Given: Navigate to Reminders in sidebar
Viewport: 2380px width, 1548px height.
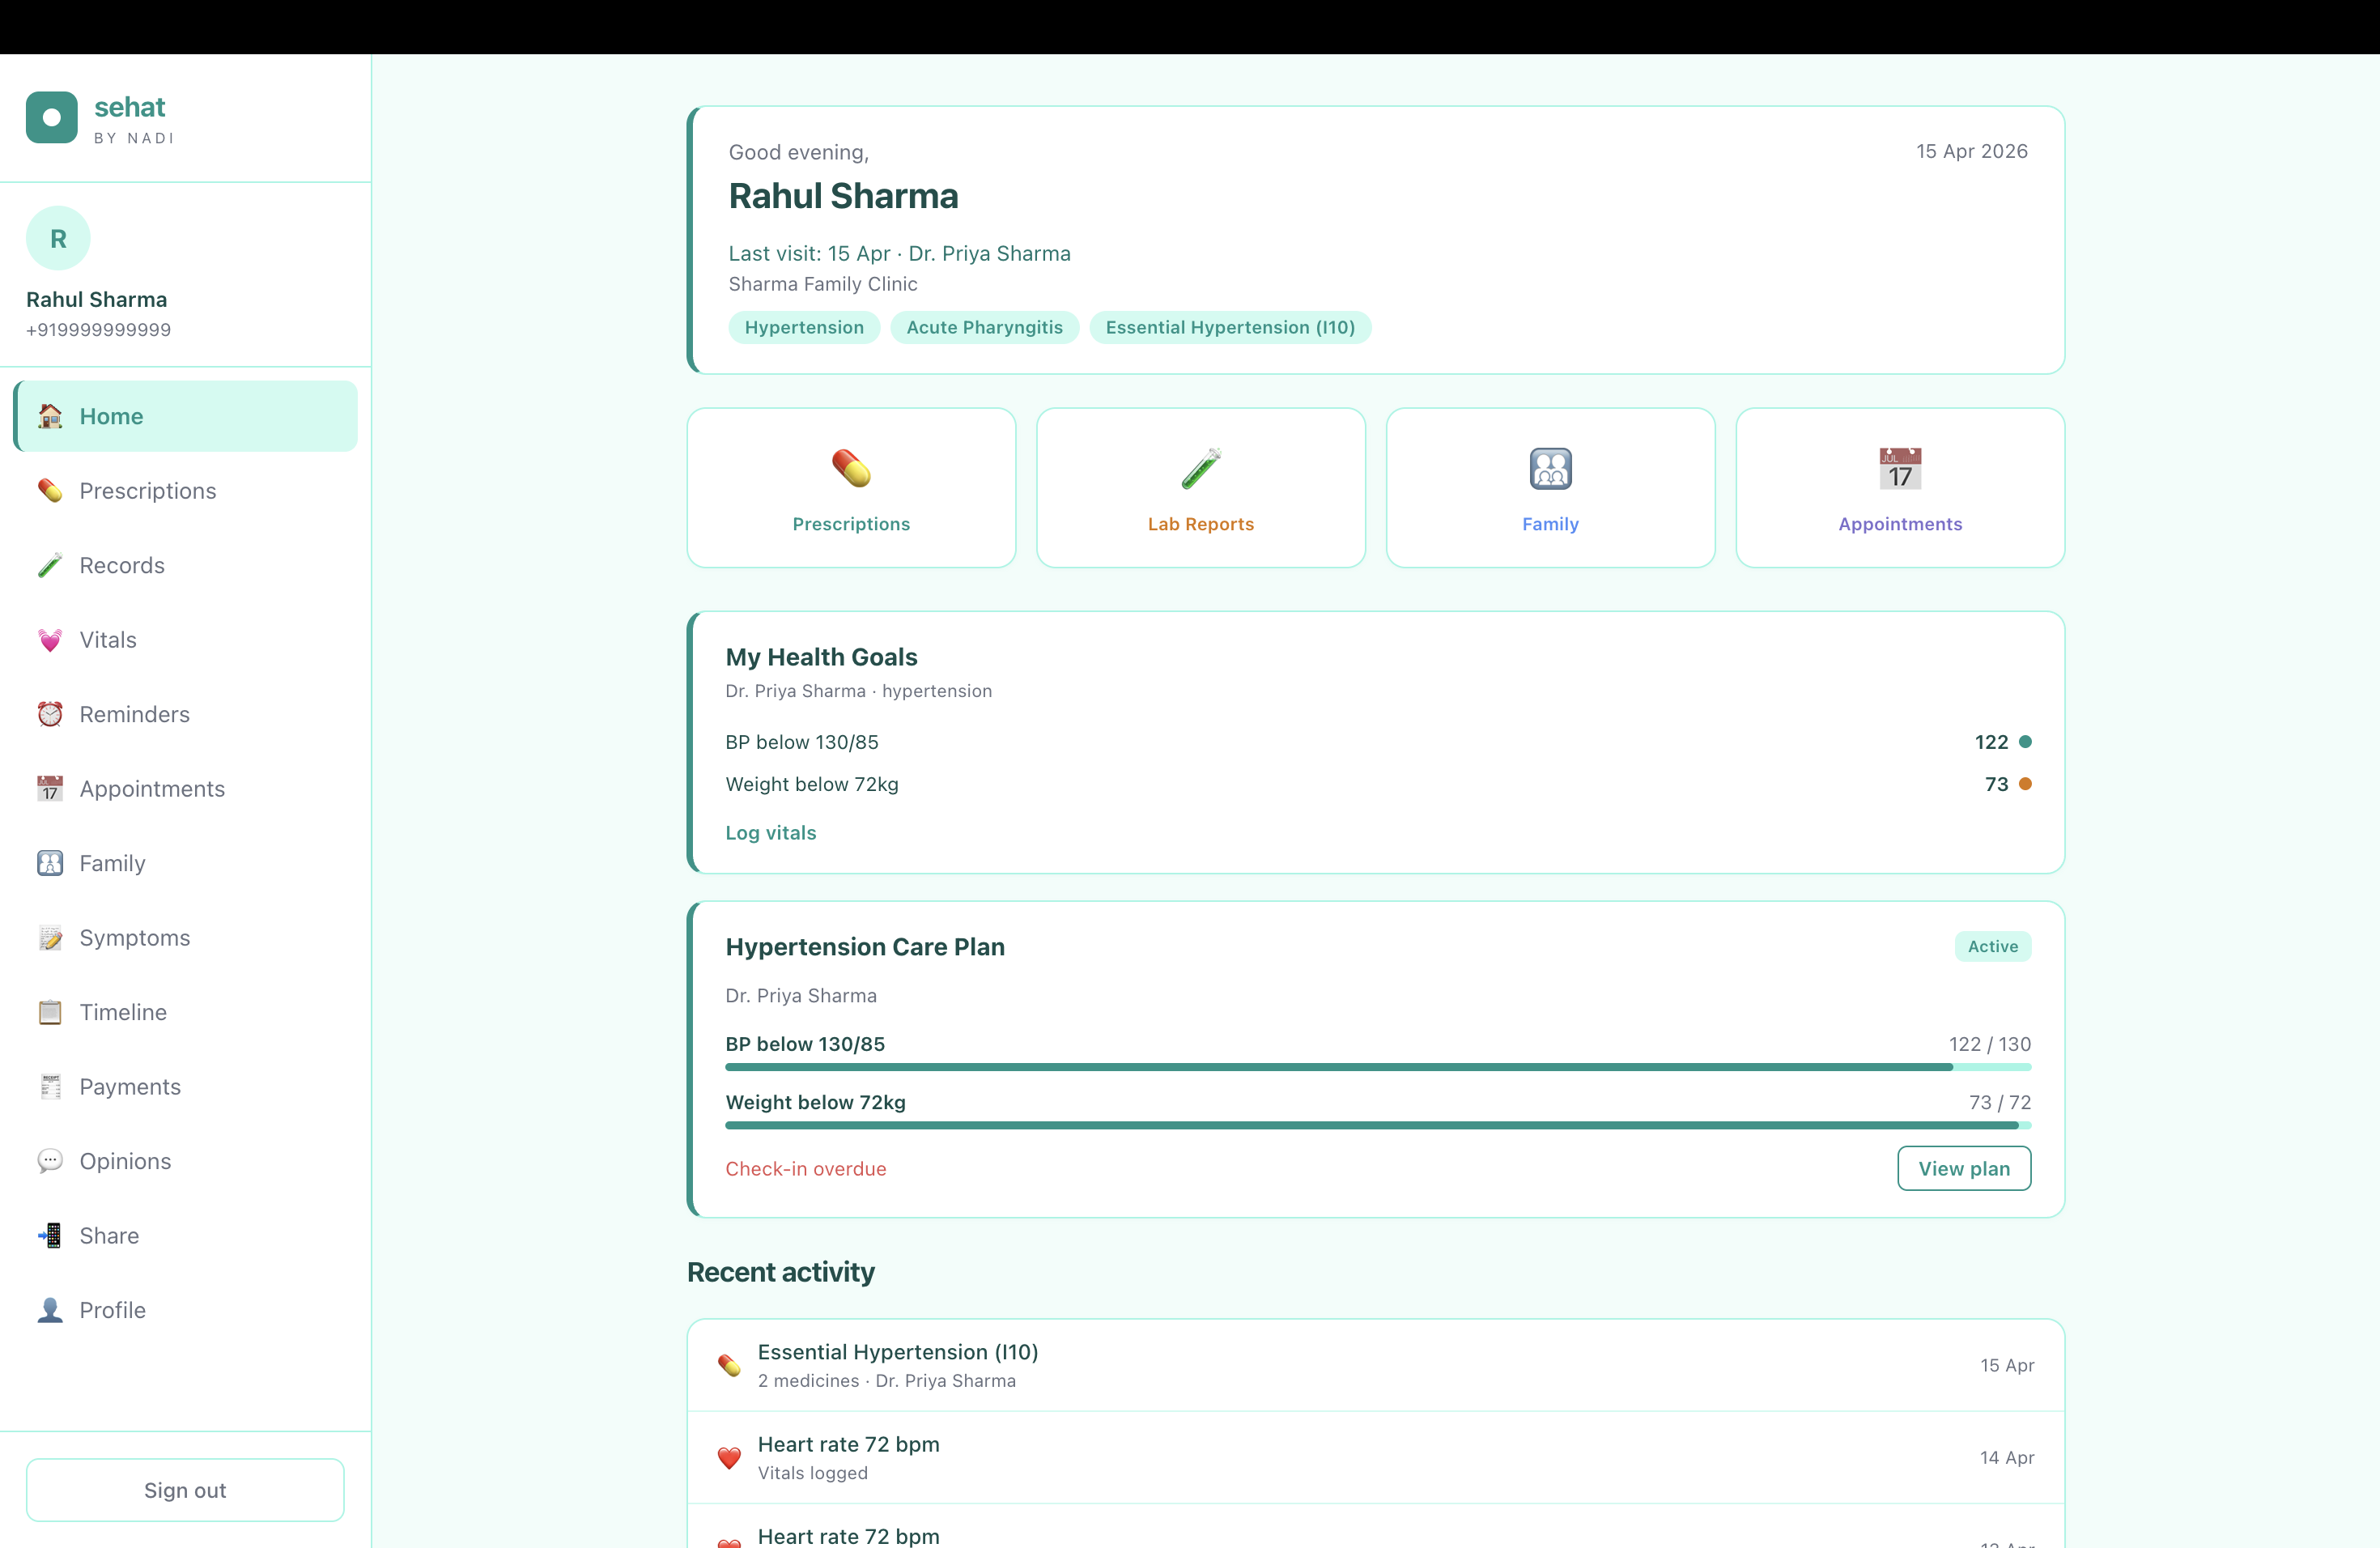Looking at the screenshot, I should click(186, 714).
